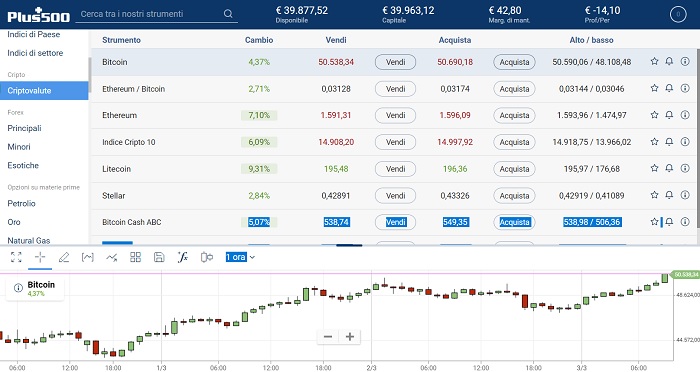Screen dimensions: 700x372
Task: Click the 50.538,34 price label on chart
Action: tap(685, 274)
